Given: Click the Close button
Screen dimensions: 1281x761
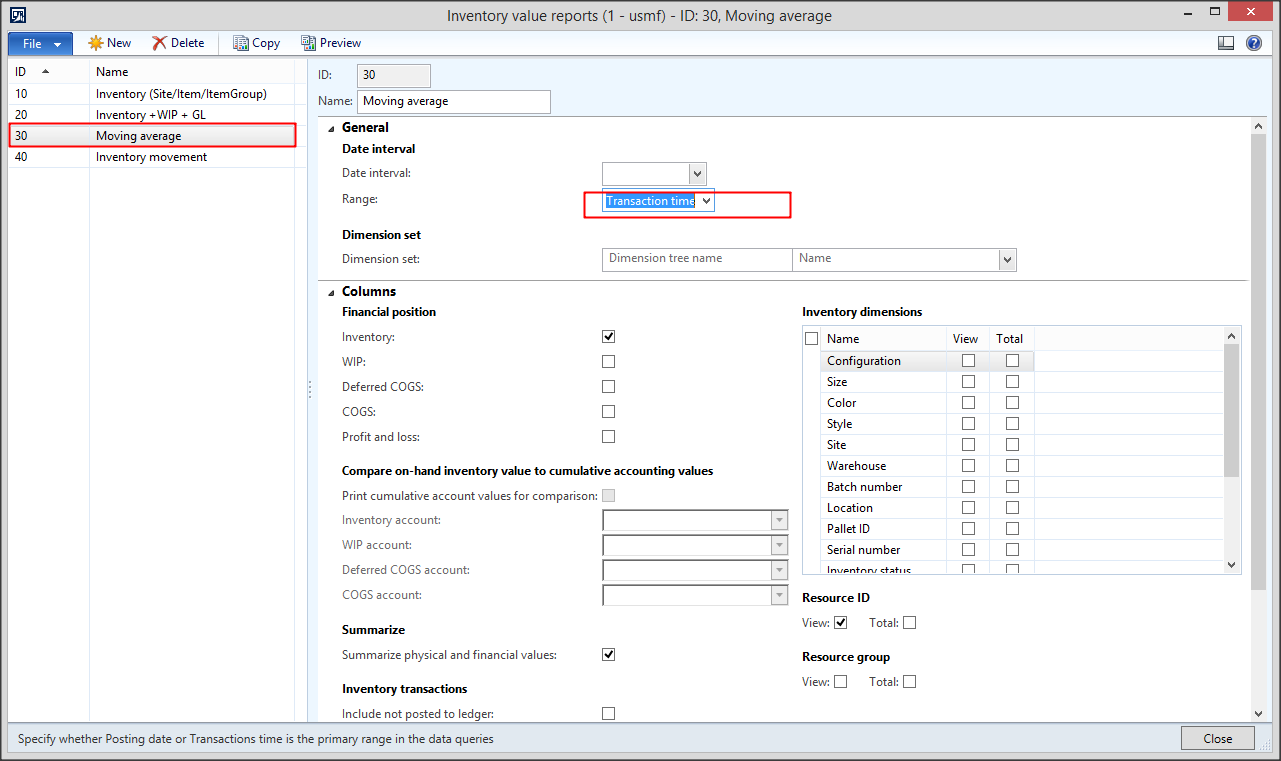Looking at the screenshot, I should (1217, 738).
